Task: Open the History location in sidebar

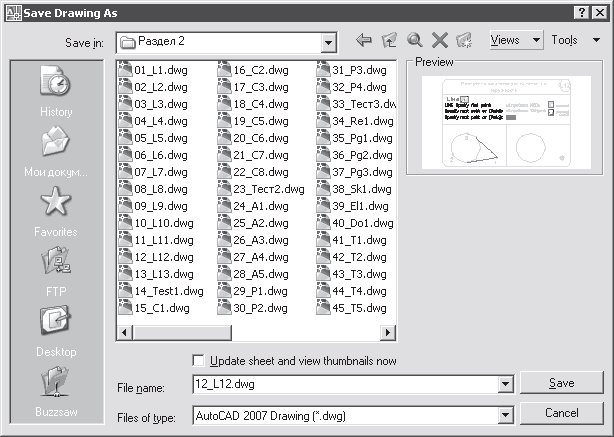Action: pyautogui.click(x=56, y=92)
